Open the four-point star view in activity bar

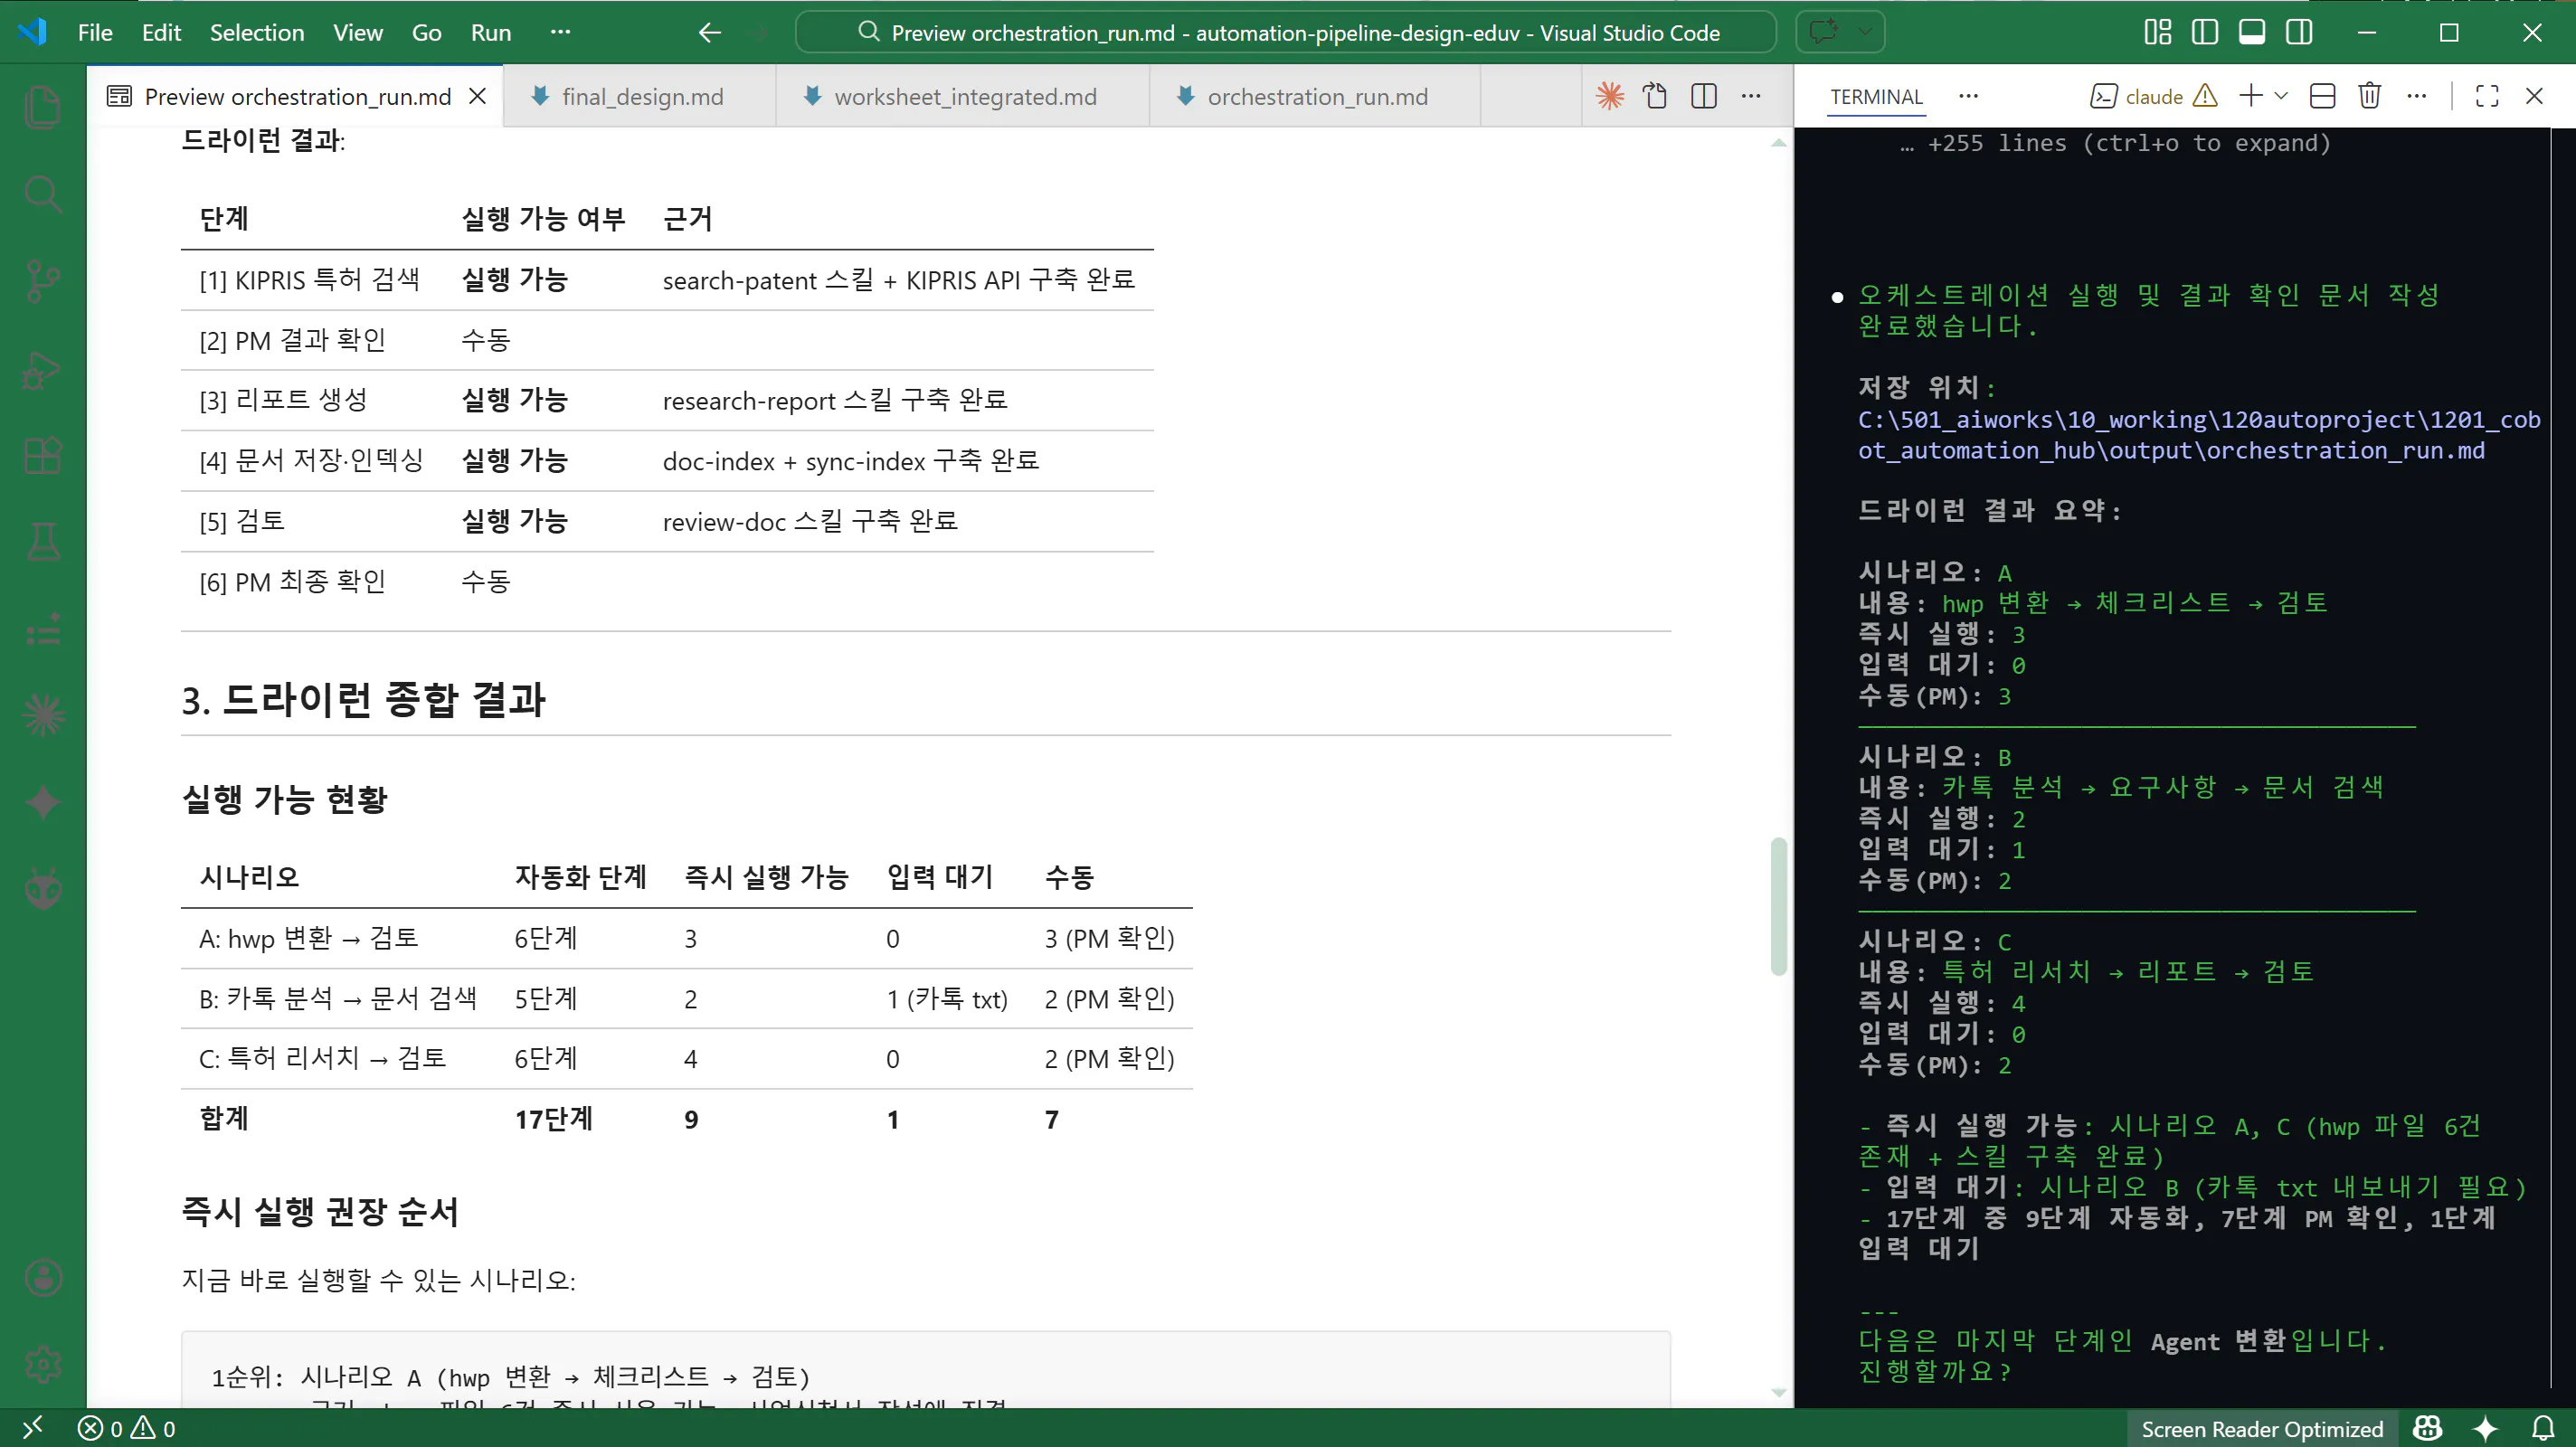[x=43, y=802]
